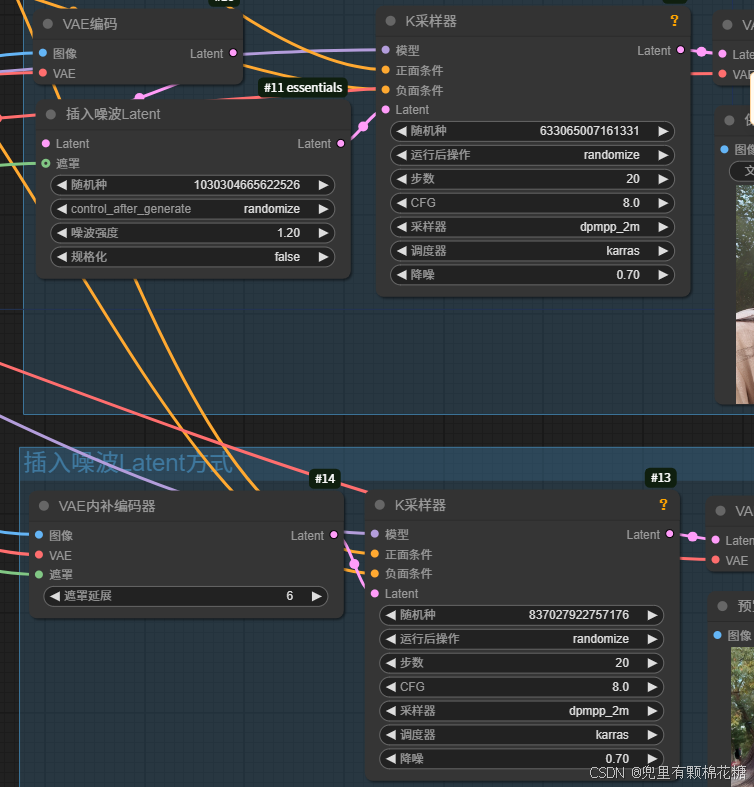Click the Latent input port on top K采样器
The width and height of the screenshot is (754, 787).
coord(386,109)
